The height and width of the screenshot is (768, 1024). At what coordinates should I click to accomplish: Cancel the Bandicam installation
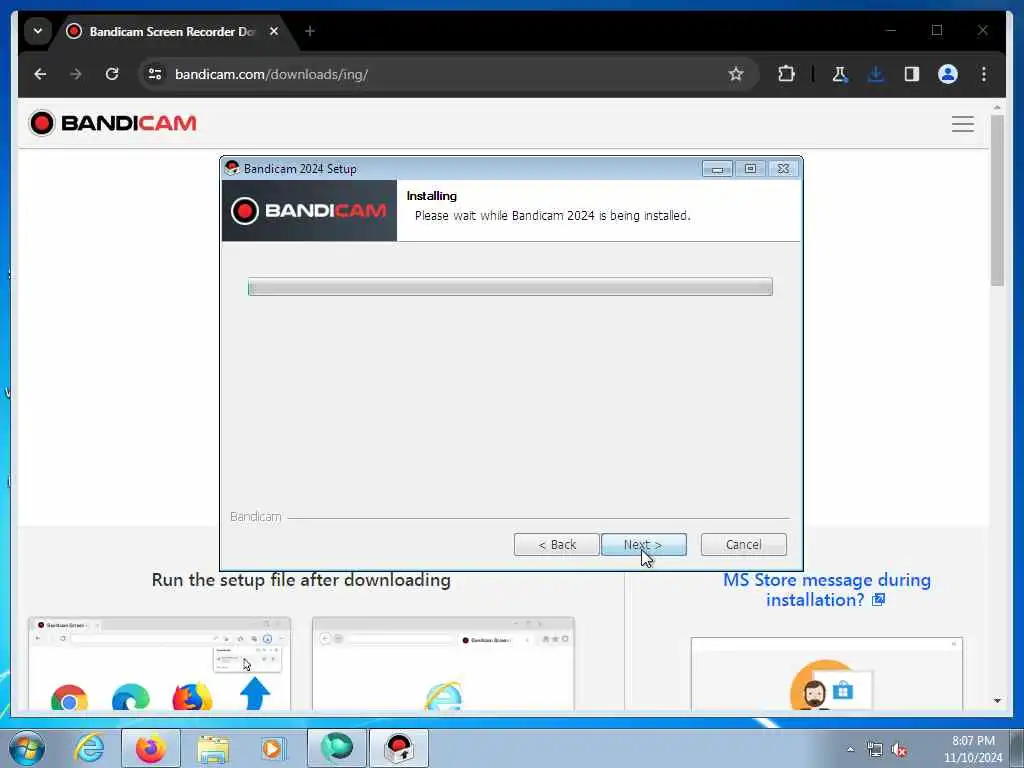[x=743, y=545]
